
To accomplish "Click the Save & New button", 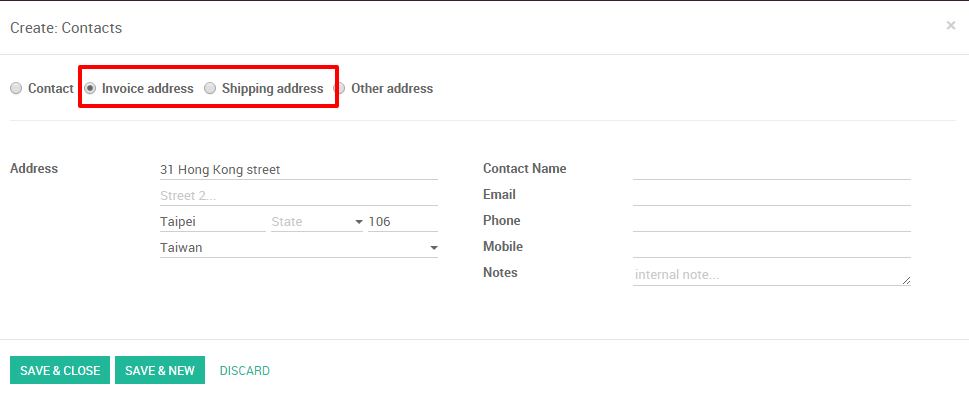I will click(x=160, y=370).
